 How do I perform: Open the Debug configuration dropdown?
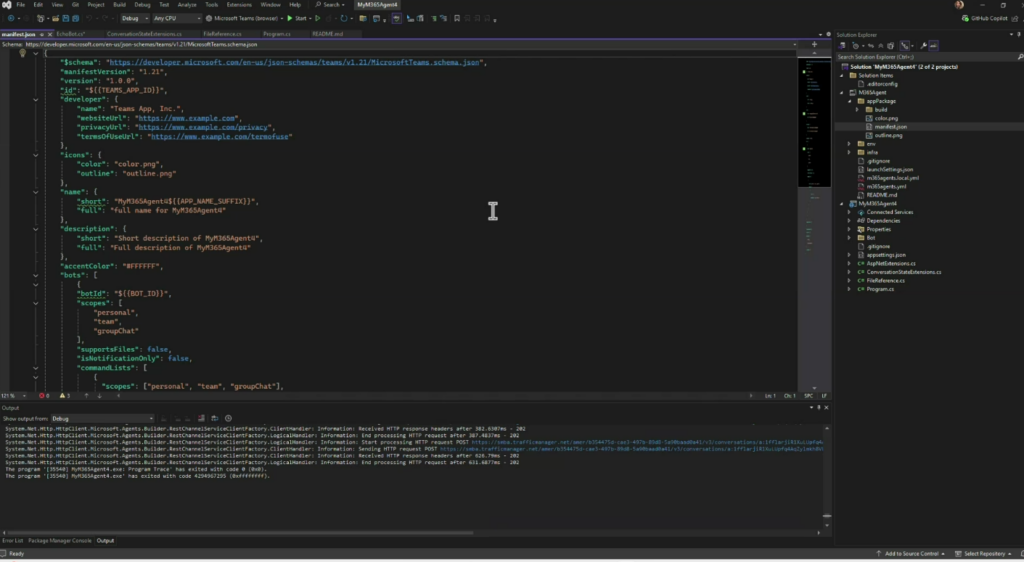(135, 18)
